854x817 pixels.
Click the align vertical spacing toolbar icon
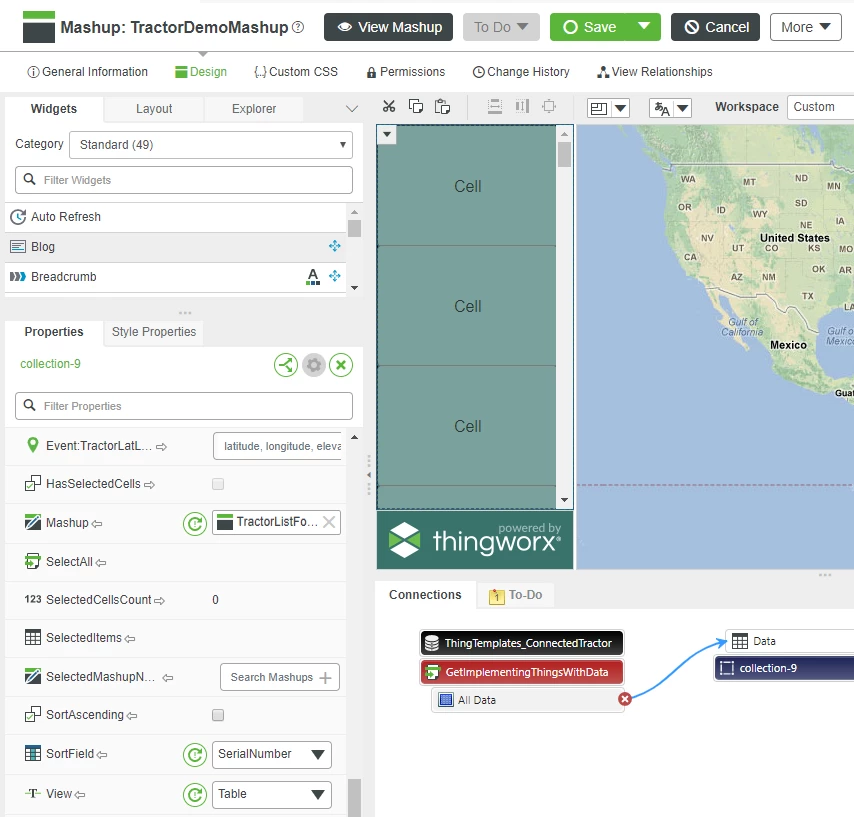495,106
